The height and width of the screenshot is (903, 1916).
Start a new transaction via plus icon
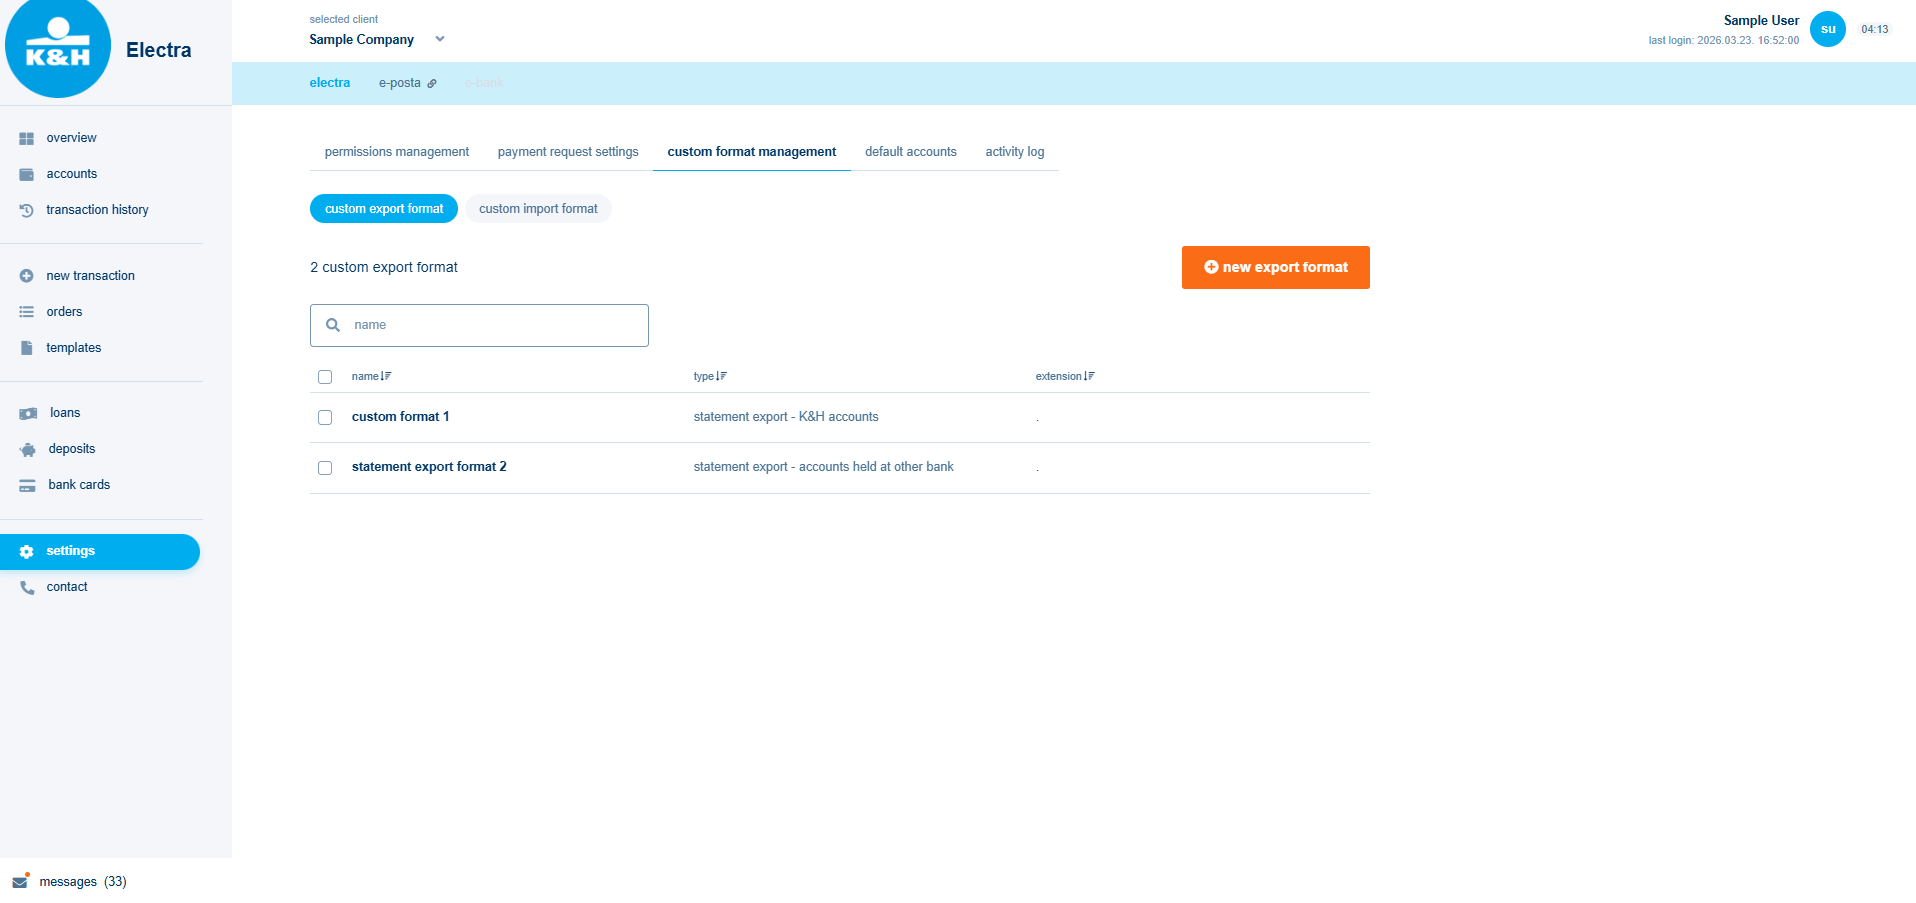coord(26,275)
